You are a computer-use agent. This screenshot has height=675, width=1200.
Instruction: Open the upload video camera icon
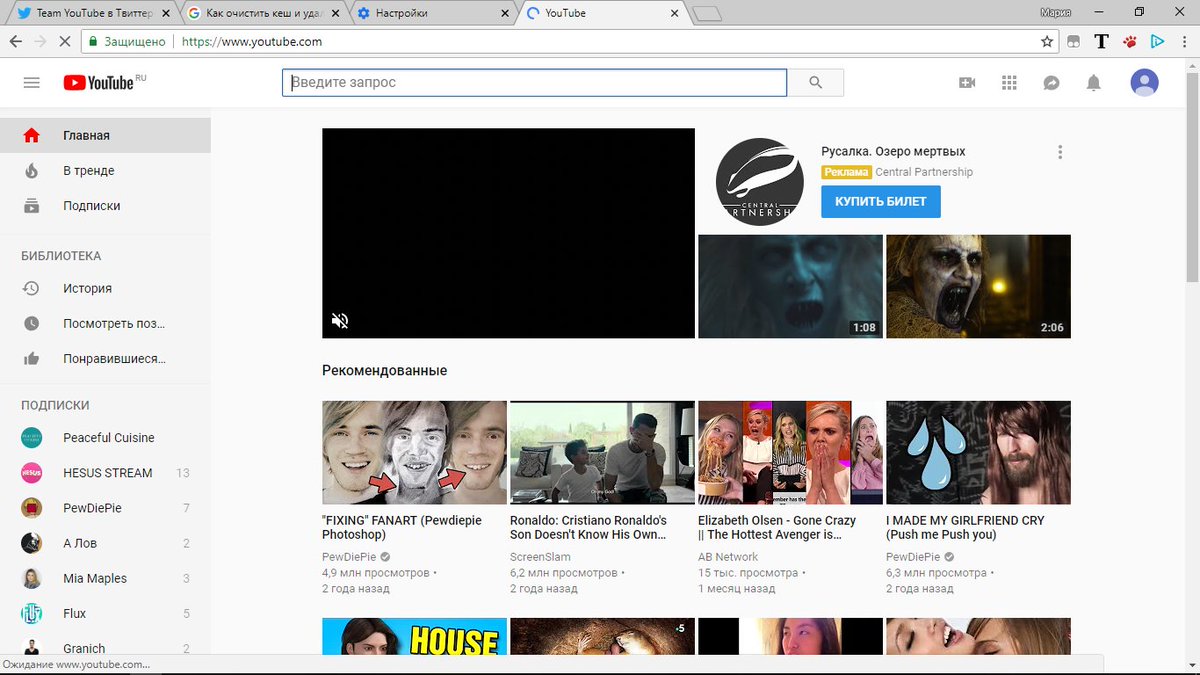(967, 83)
